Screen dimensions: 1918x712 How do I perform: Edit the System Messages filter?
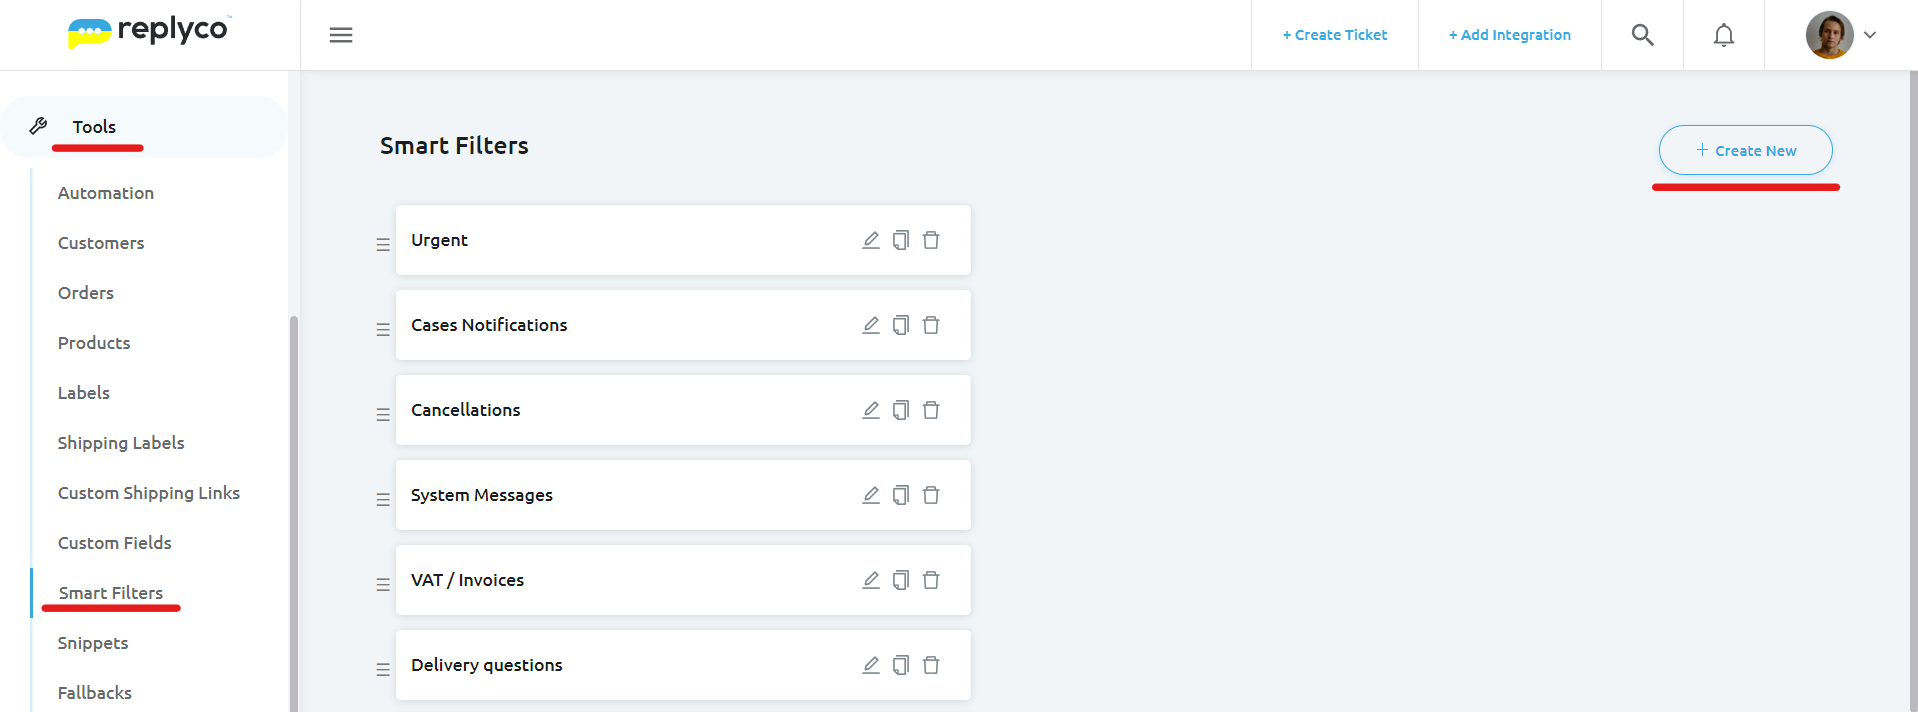click(871, 495)
